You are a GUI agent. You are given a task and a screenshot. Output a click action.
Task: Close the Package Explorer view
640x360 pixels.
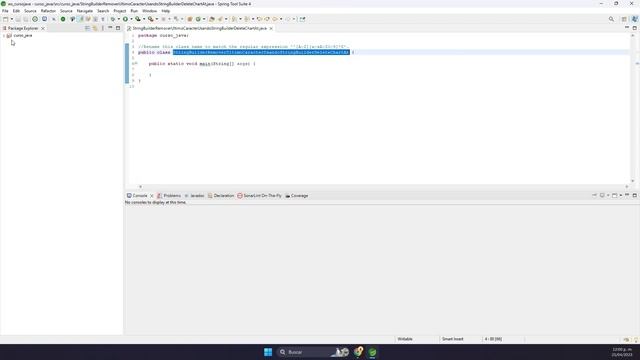(x=43, y=28)
